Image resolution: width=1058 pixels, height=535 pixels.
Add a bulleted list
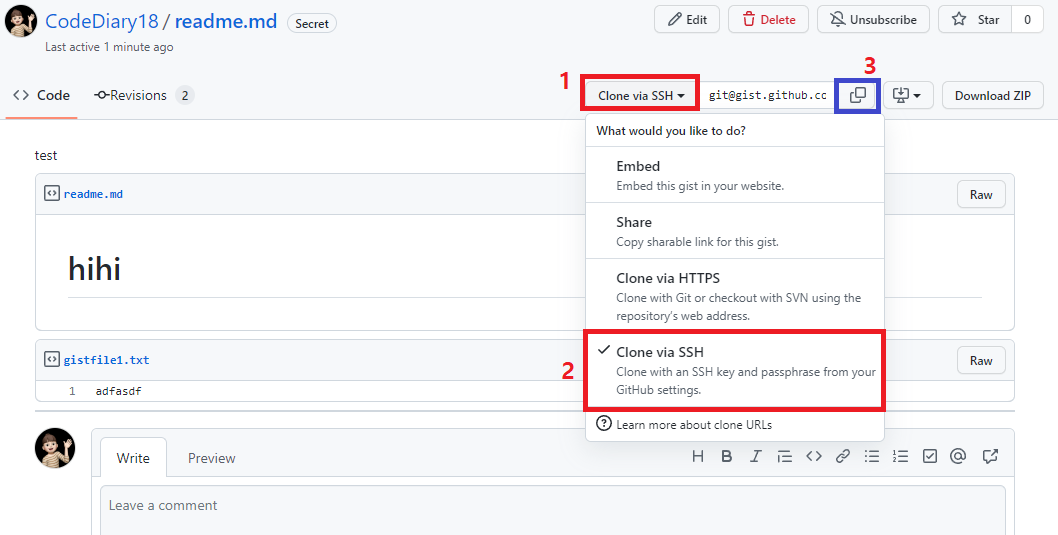coord(872,457)
